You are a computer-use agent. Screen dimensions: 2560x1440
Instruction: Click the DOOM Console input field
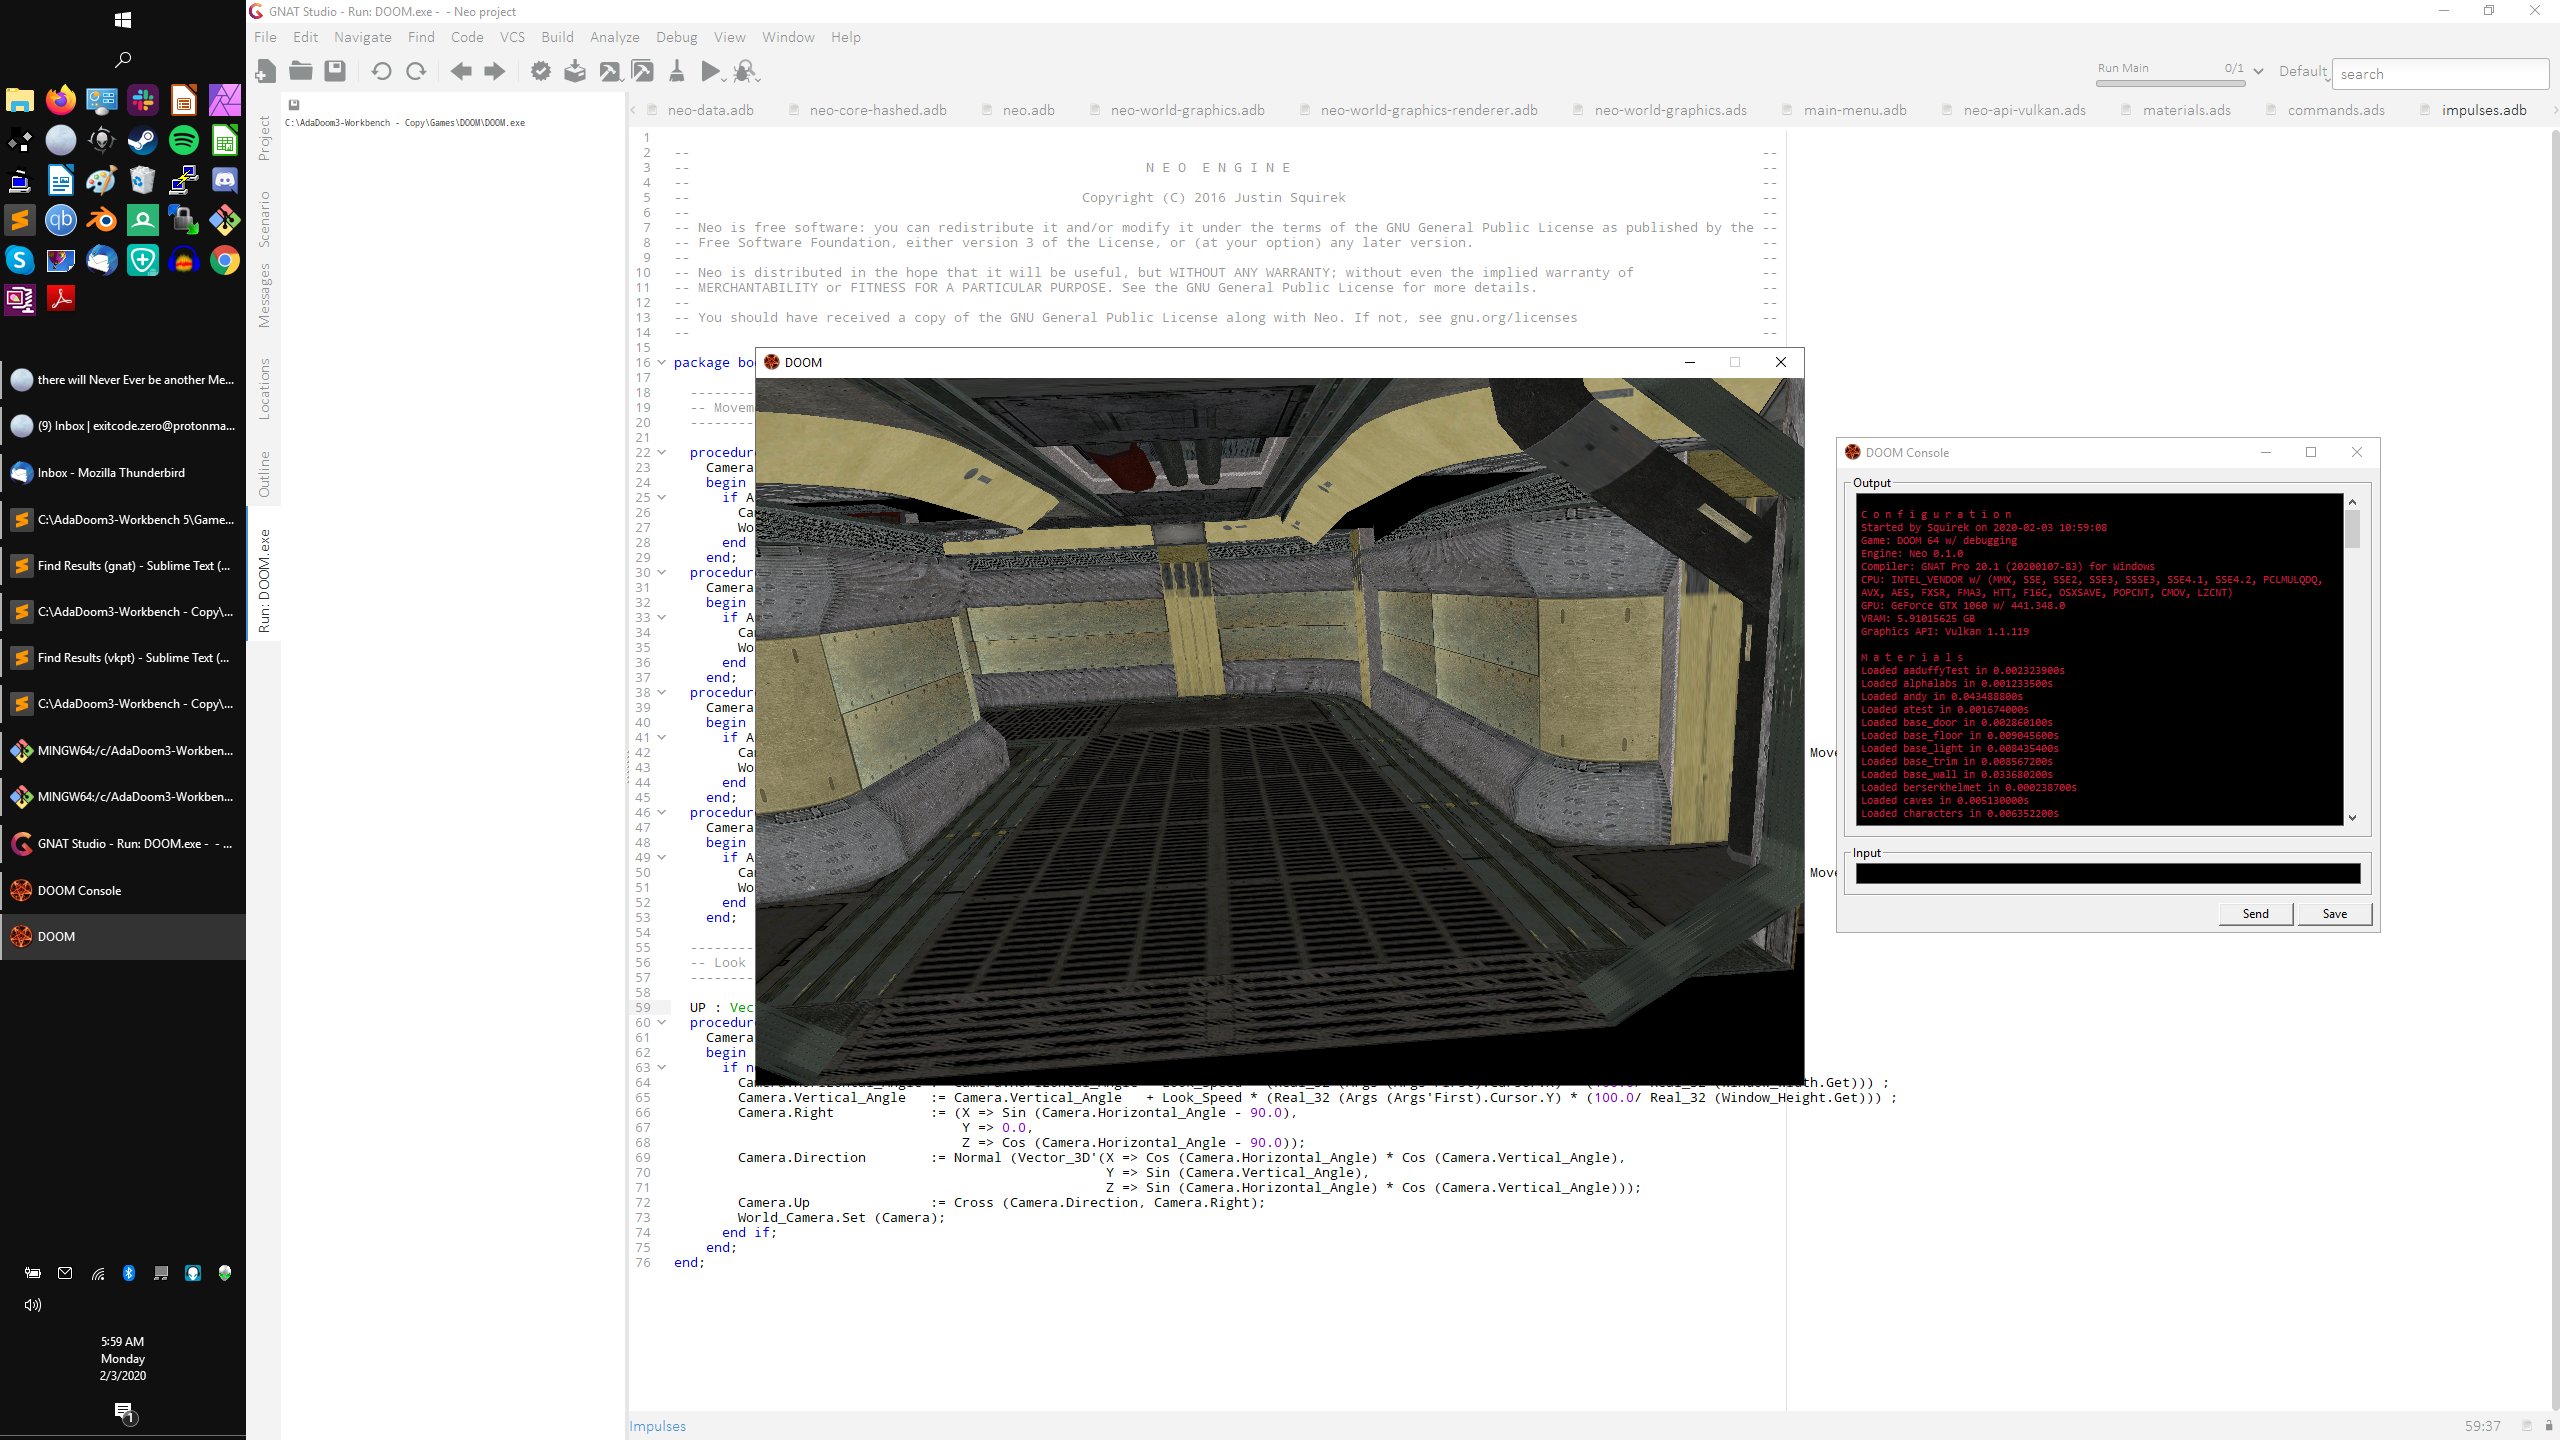click(x=2108, y=873)
